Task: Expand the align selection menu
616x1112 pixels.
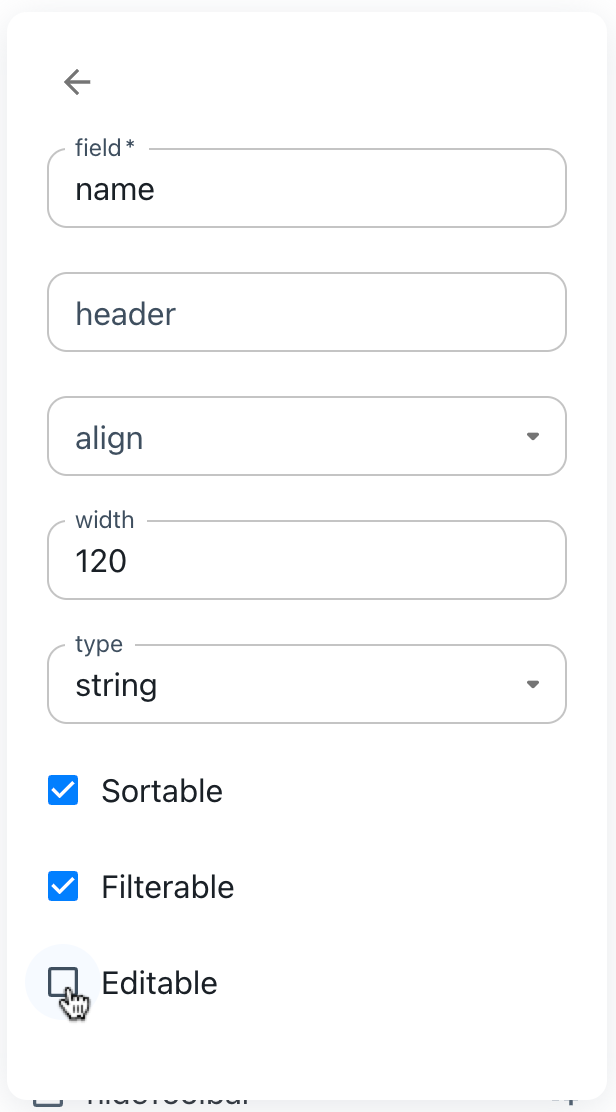Action: click(533, 436)
